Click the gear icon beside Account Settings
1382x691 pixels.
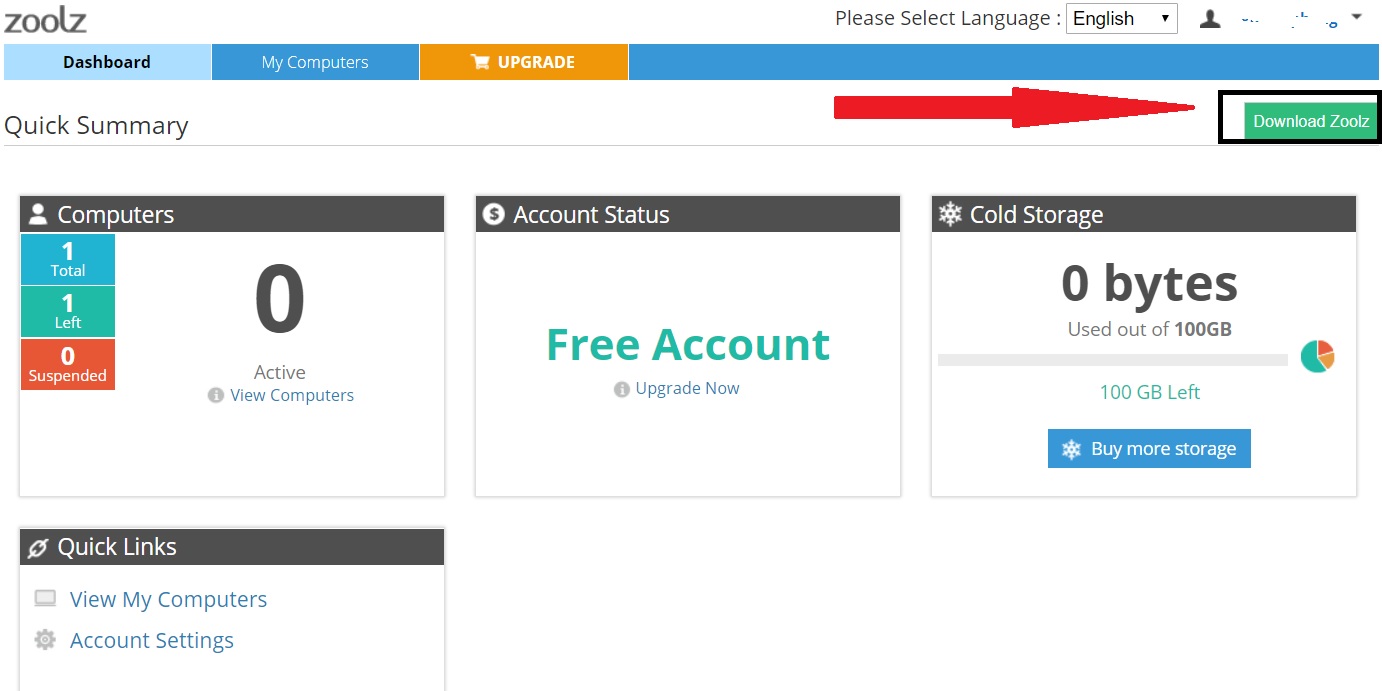pos(45,640)
